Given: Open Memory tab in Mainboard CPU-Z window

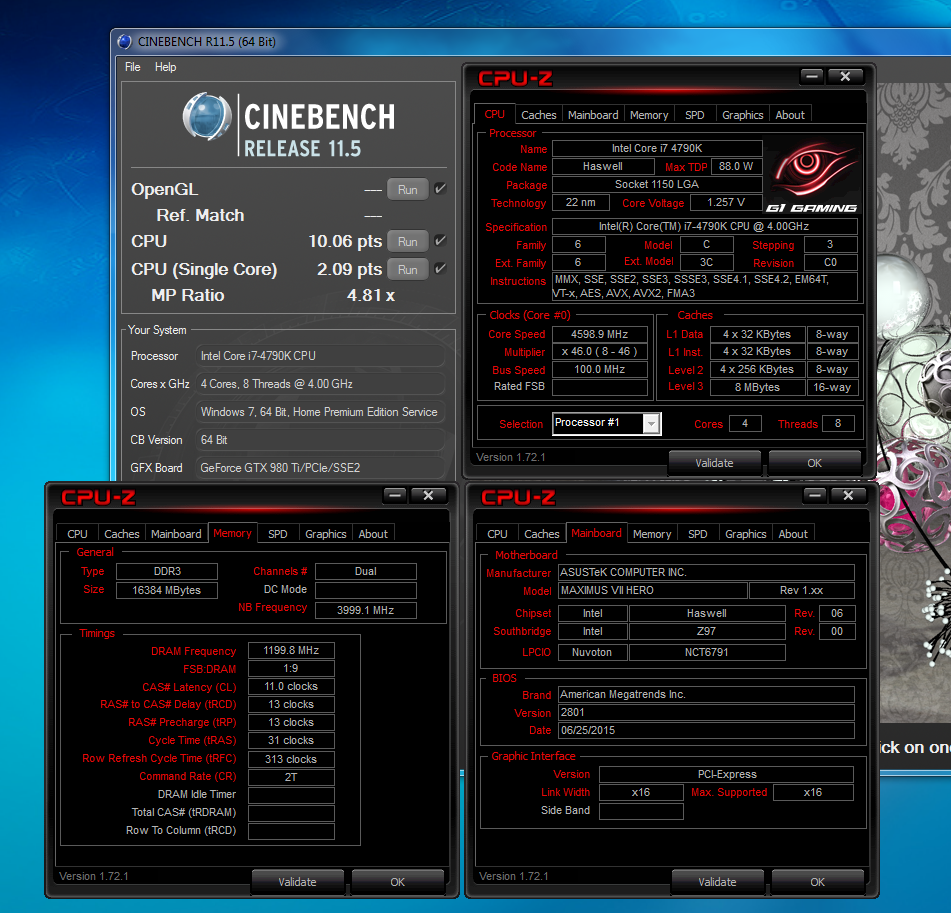Looking at the screenshot, I should click(652, 534).
